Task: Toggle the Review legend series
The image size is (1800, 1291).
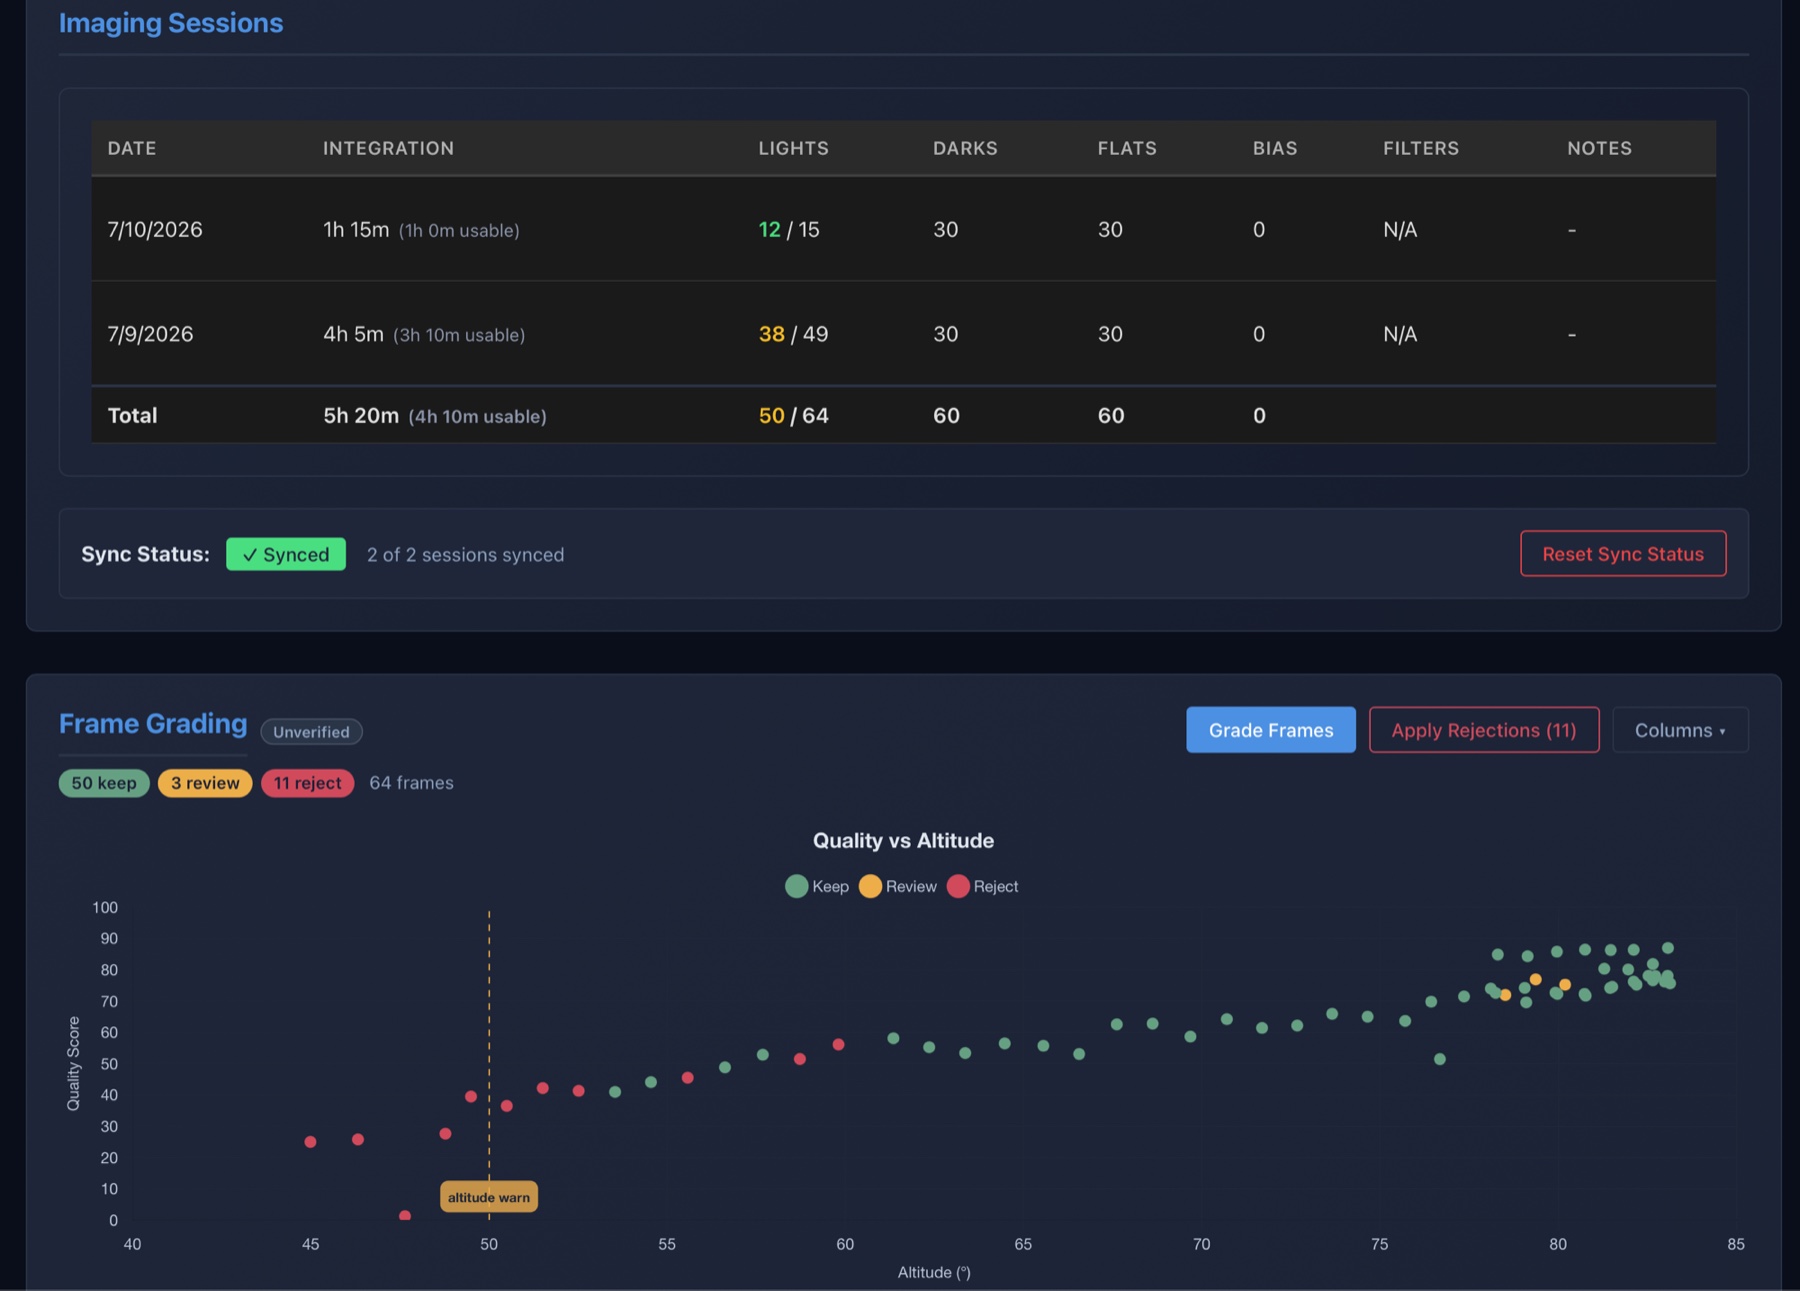Action: (x=897, y=886)
